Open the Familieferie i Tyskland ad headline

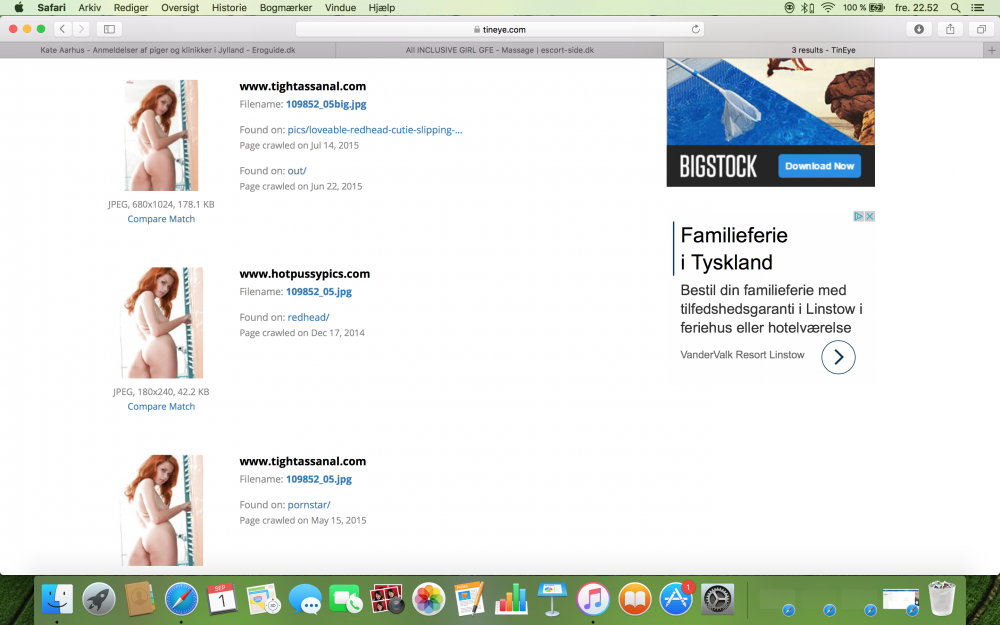tap(734, 249)
